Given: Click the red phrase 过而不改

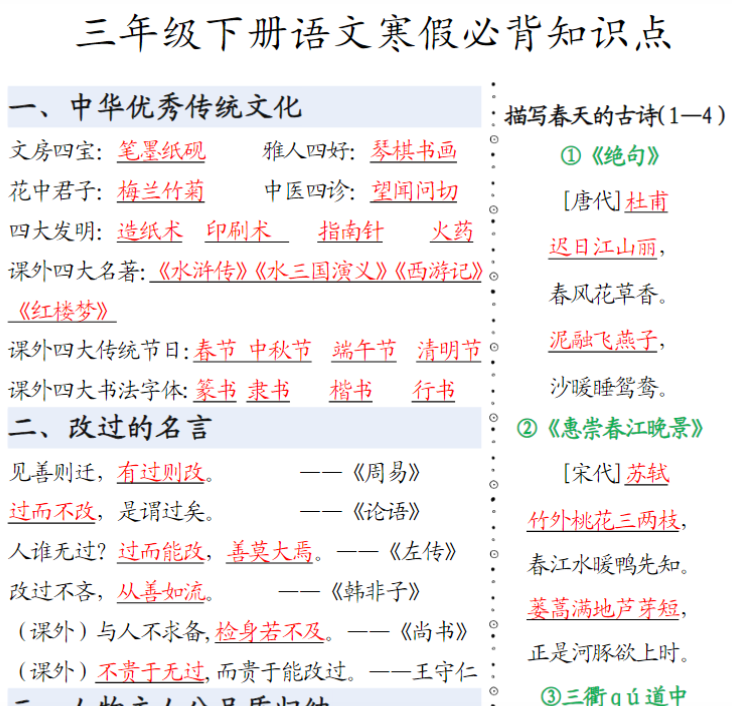Looking at the screenshot, I should pyautogui.click(x=53, y=512).
